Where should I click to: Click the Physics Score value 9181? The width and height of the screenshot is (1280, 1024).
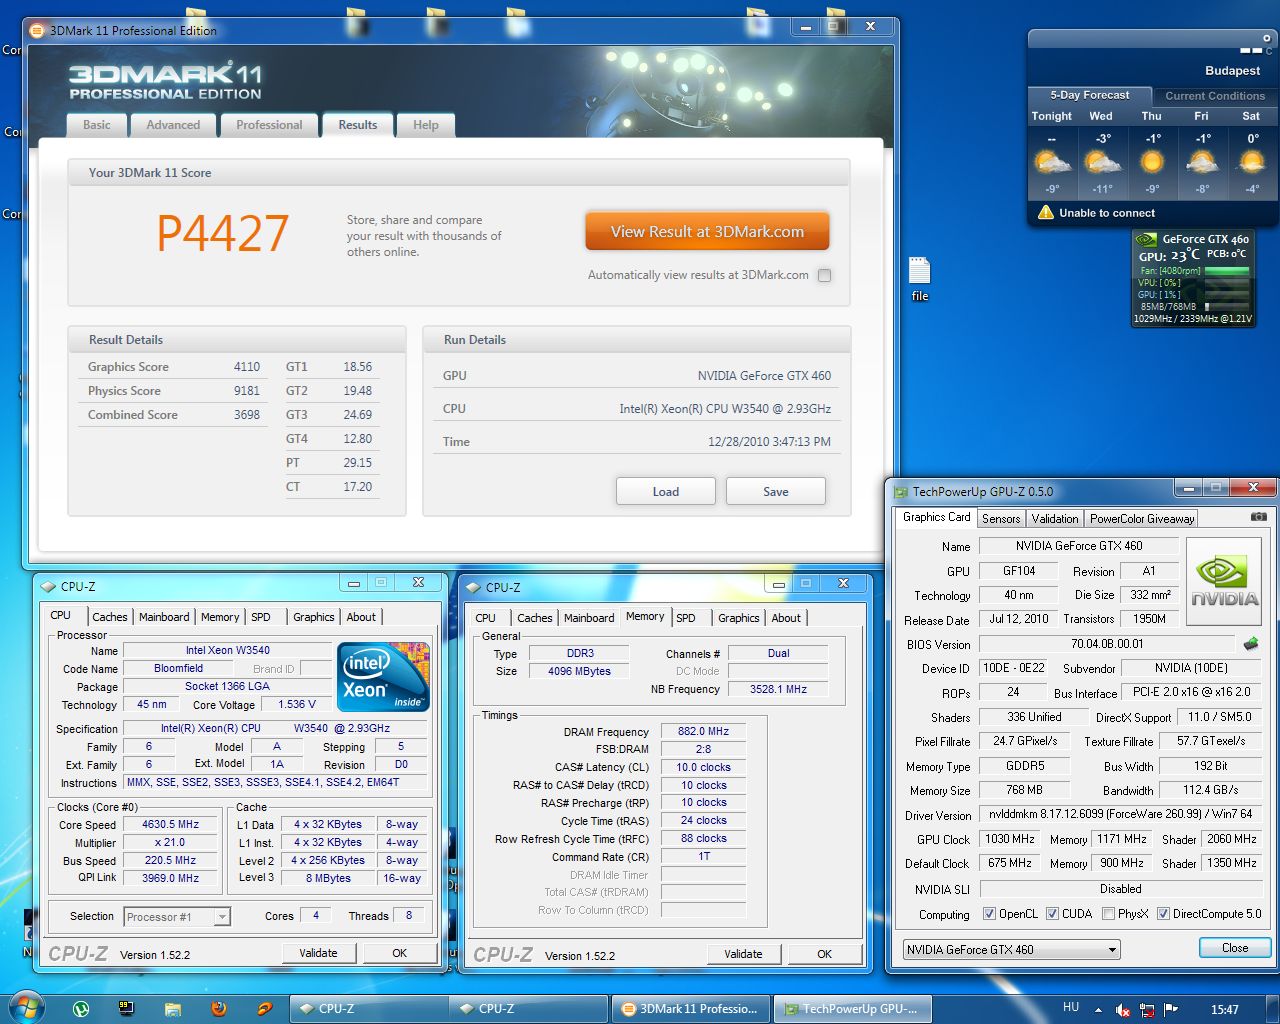(247, 391)
